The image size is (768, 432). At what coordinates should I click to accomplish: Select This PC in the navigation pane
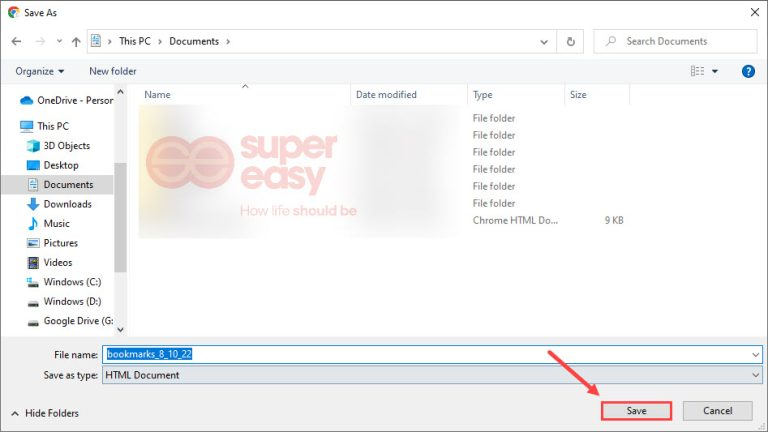(x=53, y=126)
